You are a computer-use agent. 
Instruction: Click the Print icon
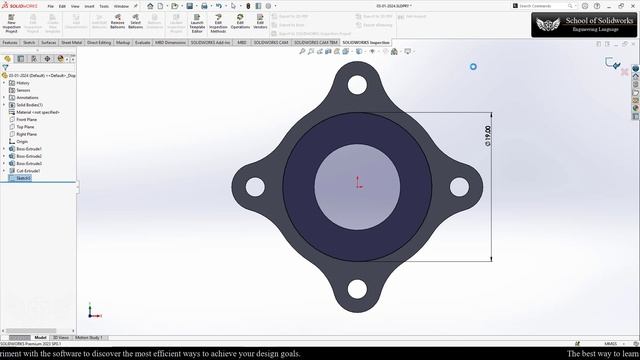coord(204,6)
